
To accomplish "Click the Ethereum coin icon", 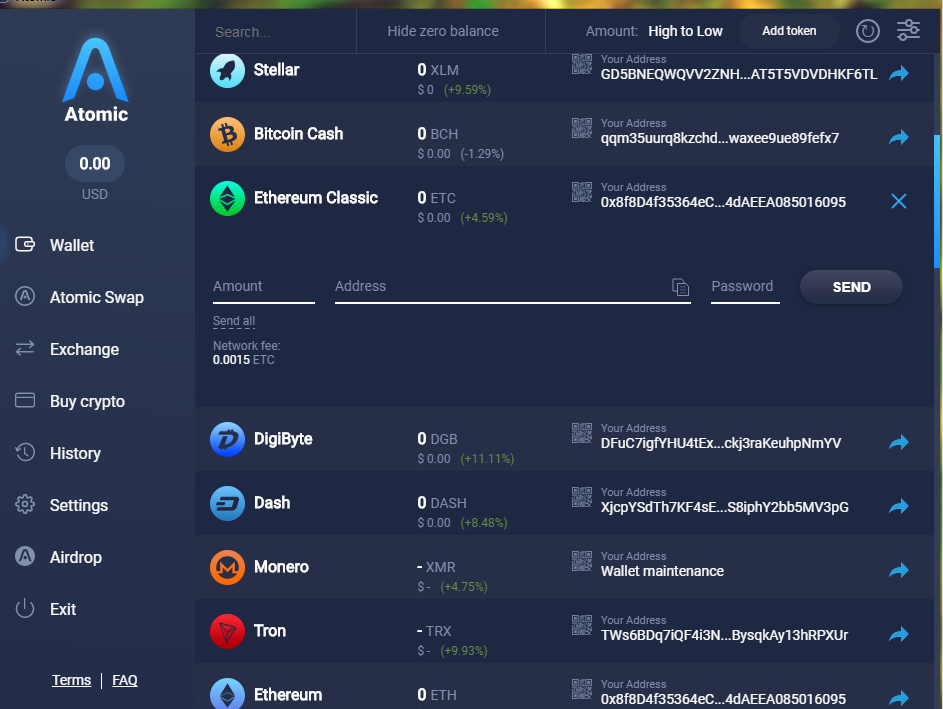I will (x=227, y=694).
